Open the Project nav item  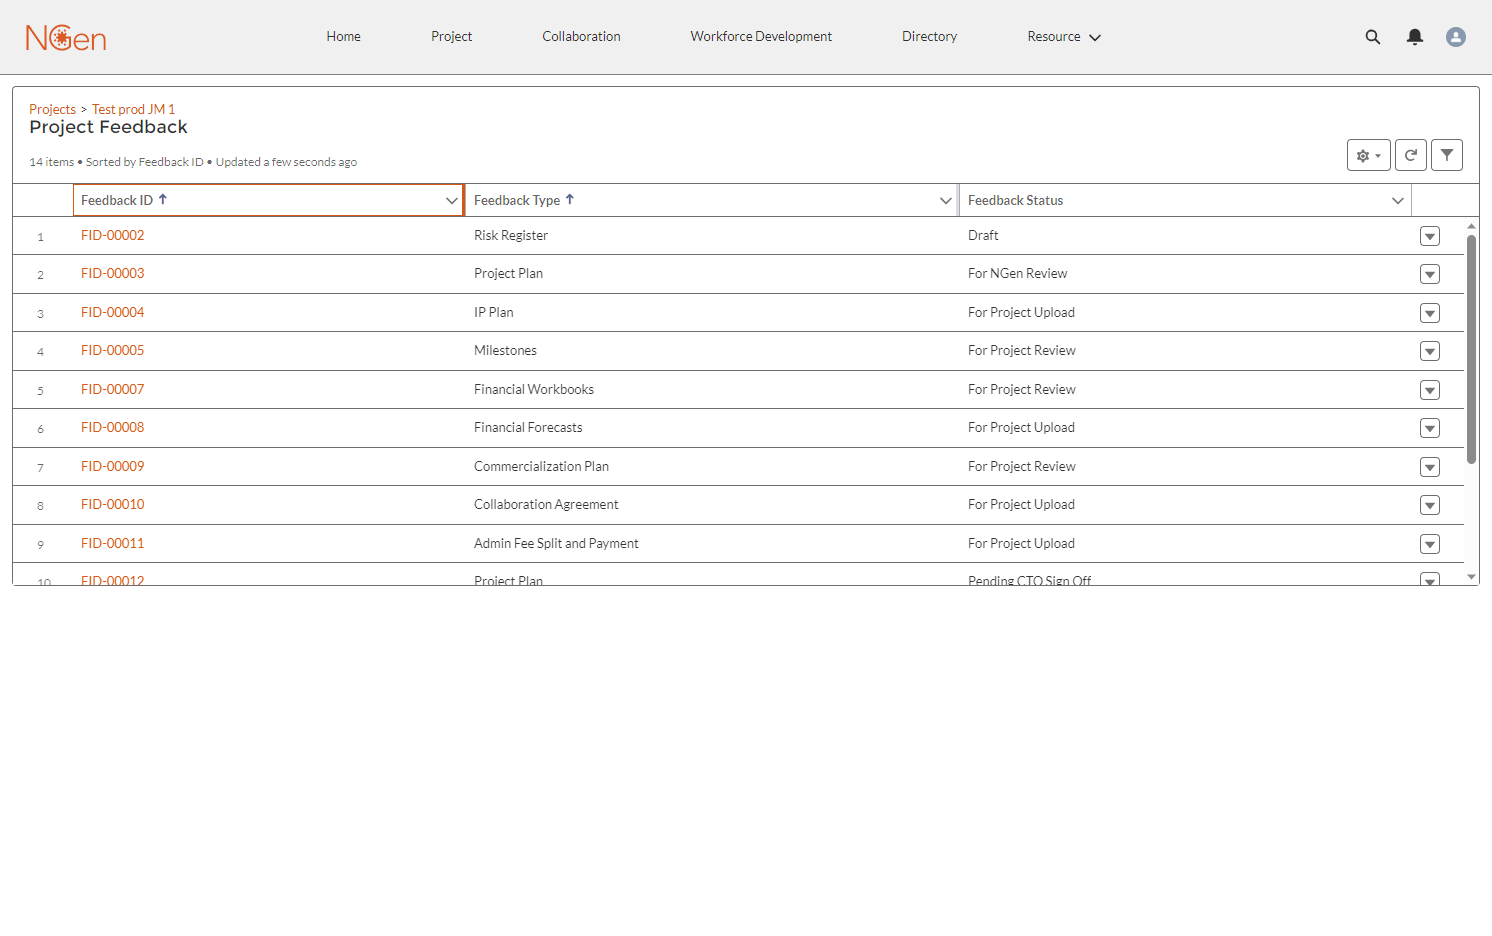(451, 37)
